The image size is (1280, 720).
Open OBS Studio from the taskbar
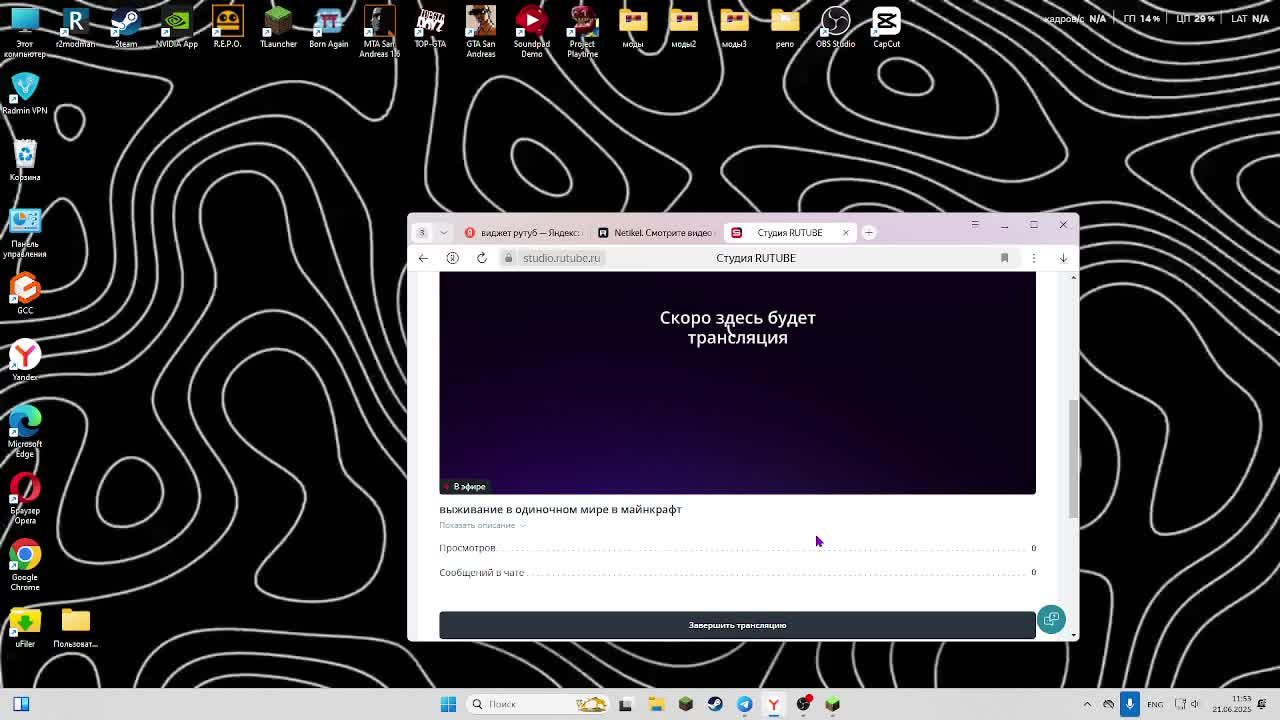803,704
